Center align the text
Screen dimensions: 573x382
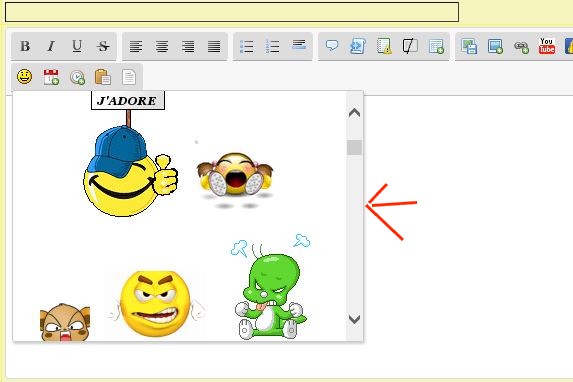(x=162, y=46)
